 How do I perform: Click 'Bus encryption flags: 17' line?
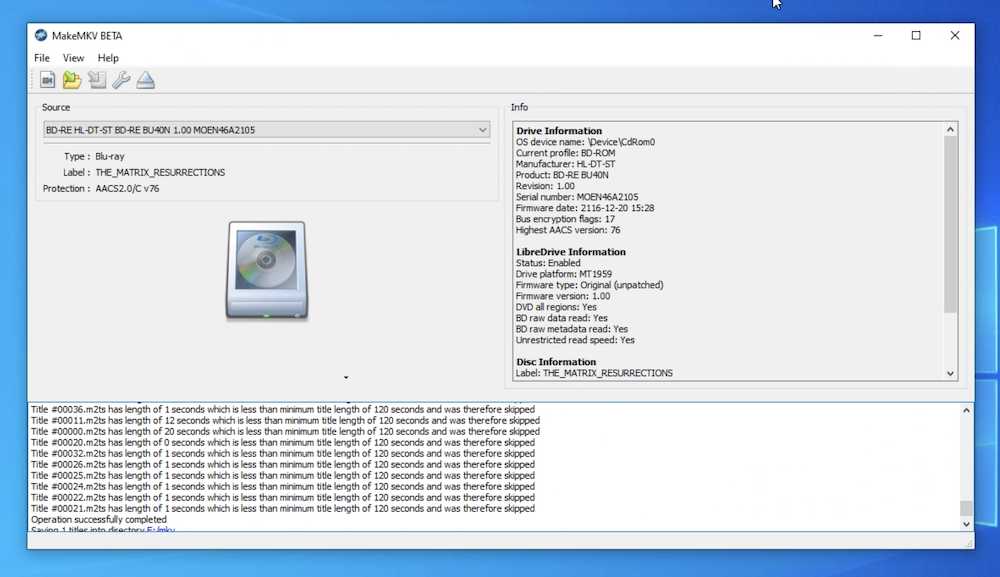(x=565, y=219)
